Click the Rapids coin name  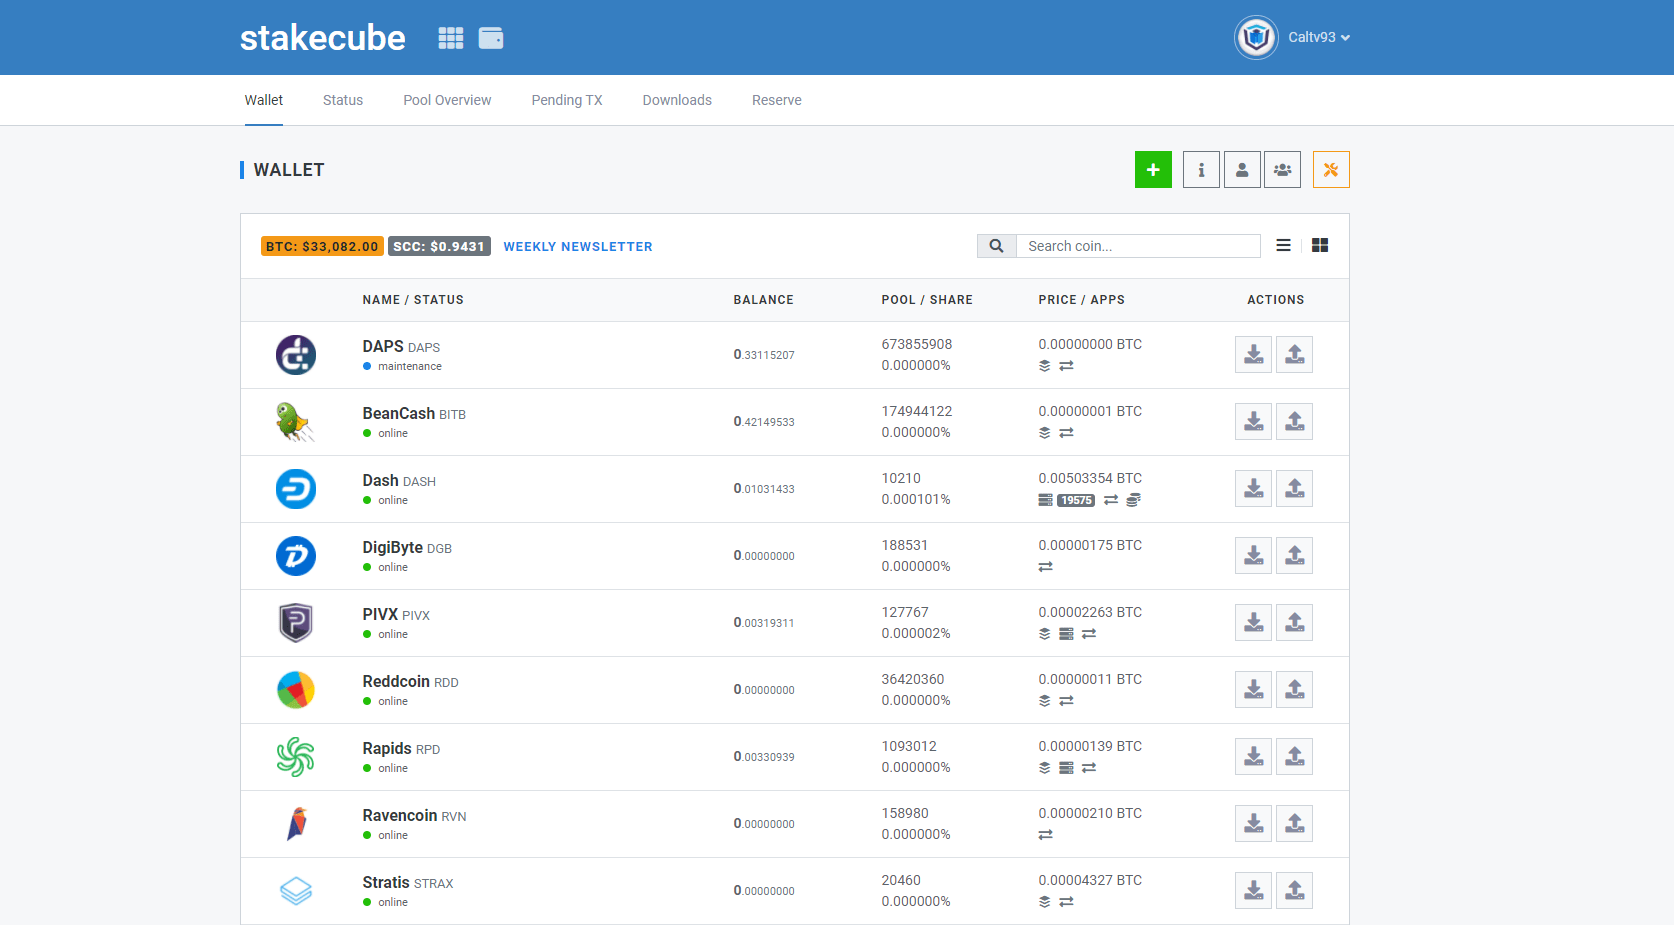coord(387,748)
